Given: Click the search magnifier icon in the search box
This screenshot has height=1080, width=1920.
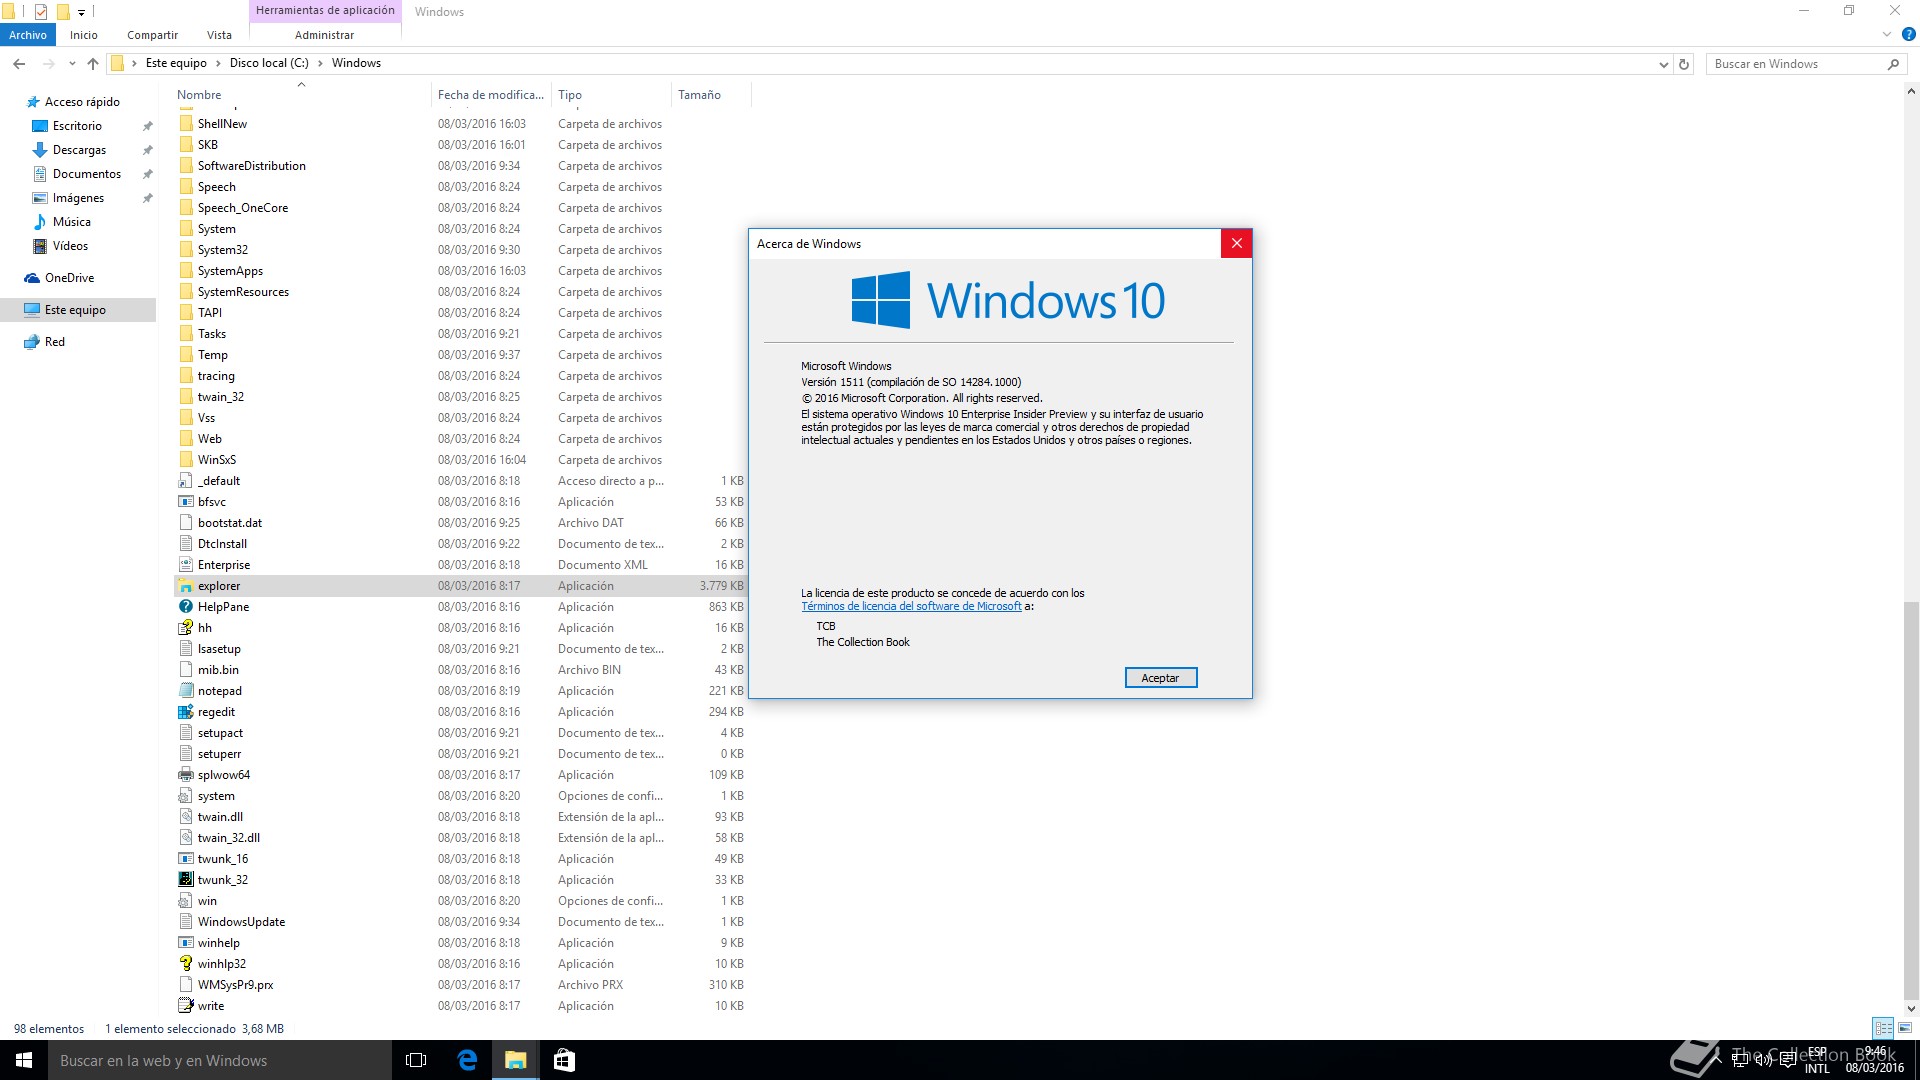Looking at the screenshot, I should [1893, 64].
